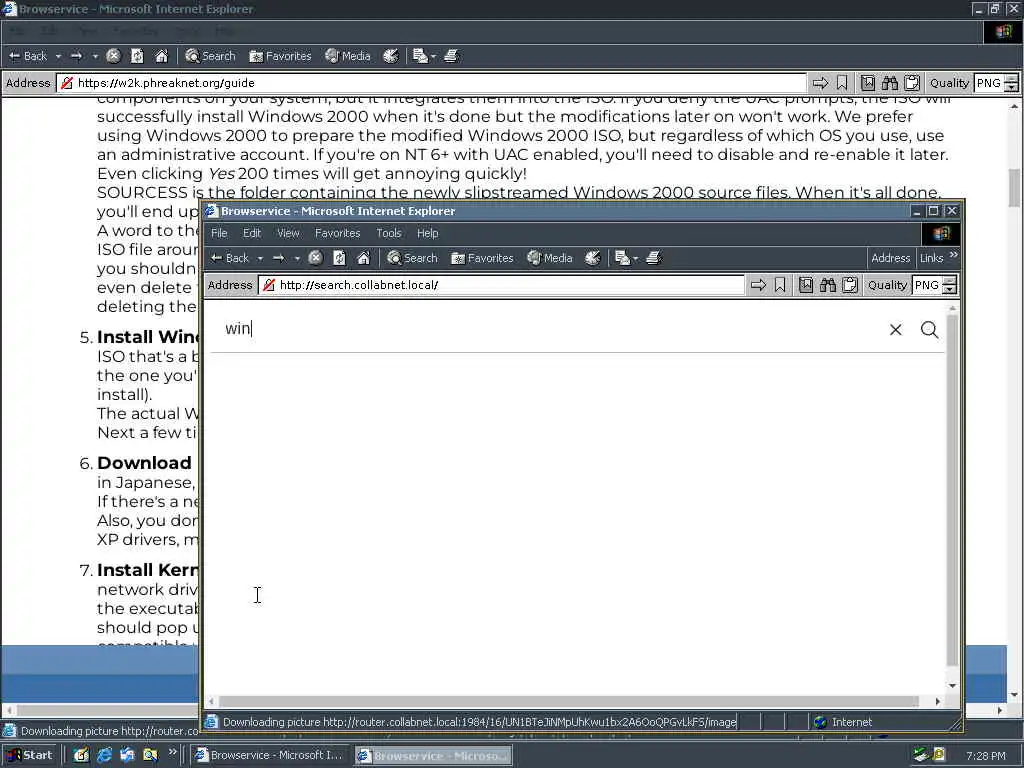Open Search in the background window toolbar

(x=210, y=56)
